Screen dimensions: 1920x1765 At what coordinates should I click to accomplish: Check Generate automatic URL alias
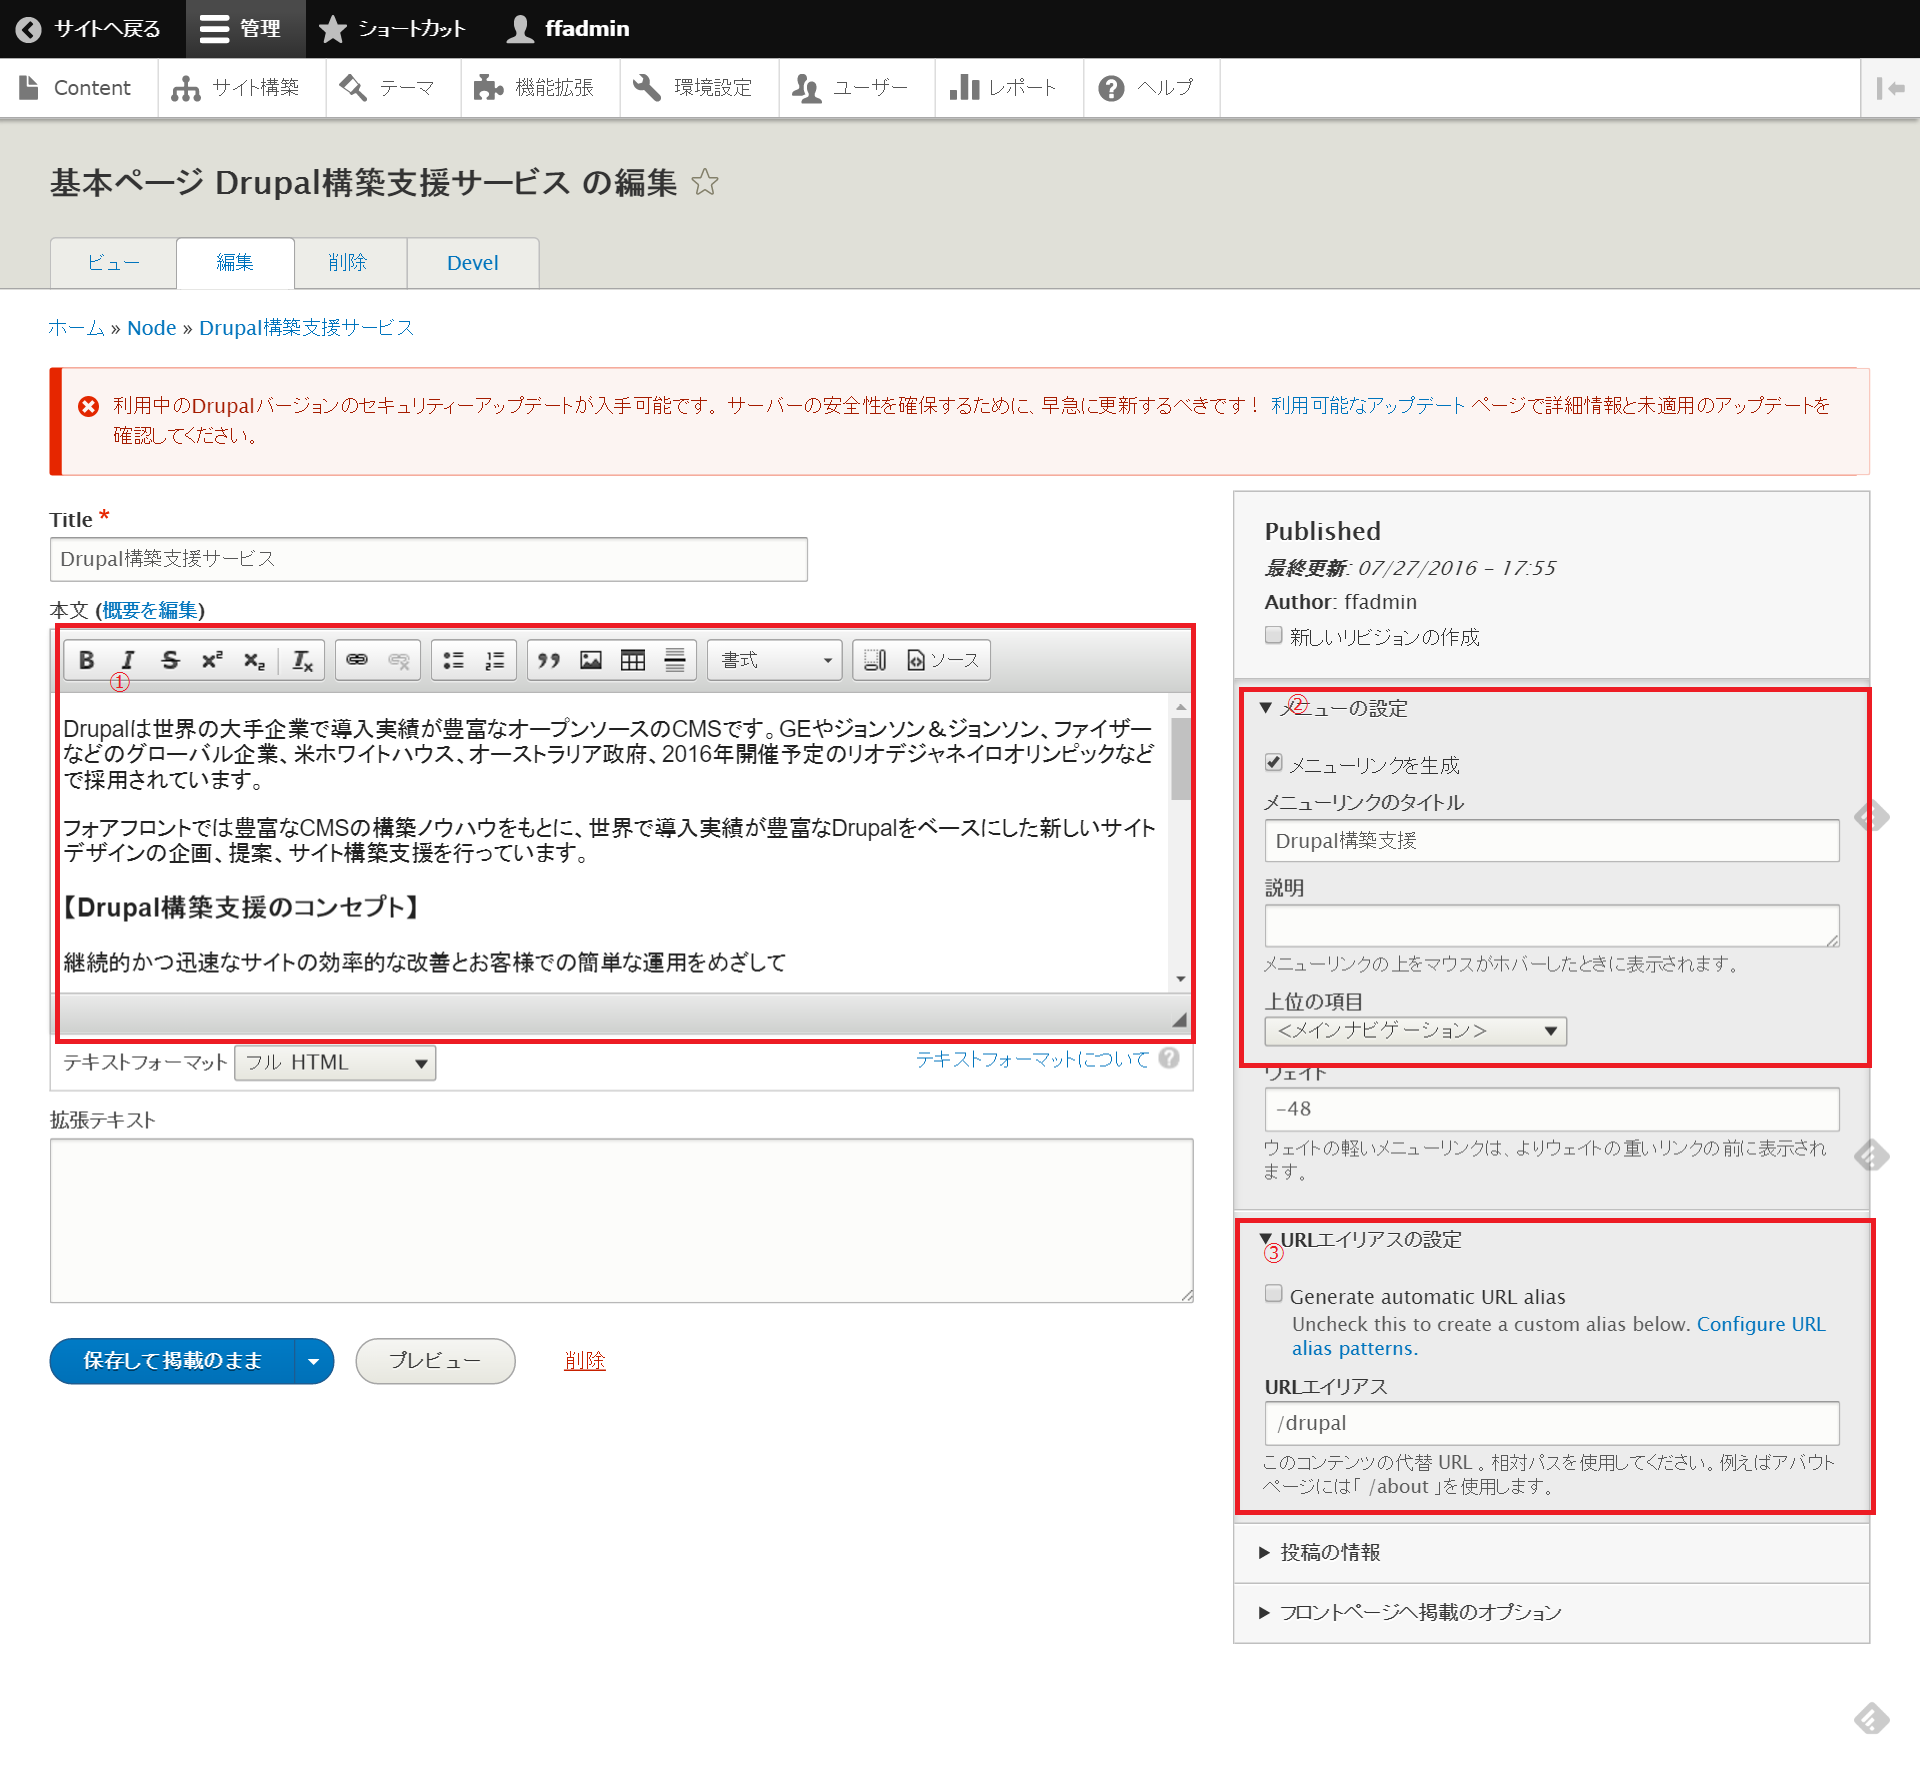(x=1274, y=1294)
